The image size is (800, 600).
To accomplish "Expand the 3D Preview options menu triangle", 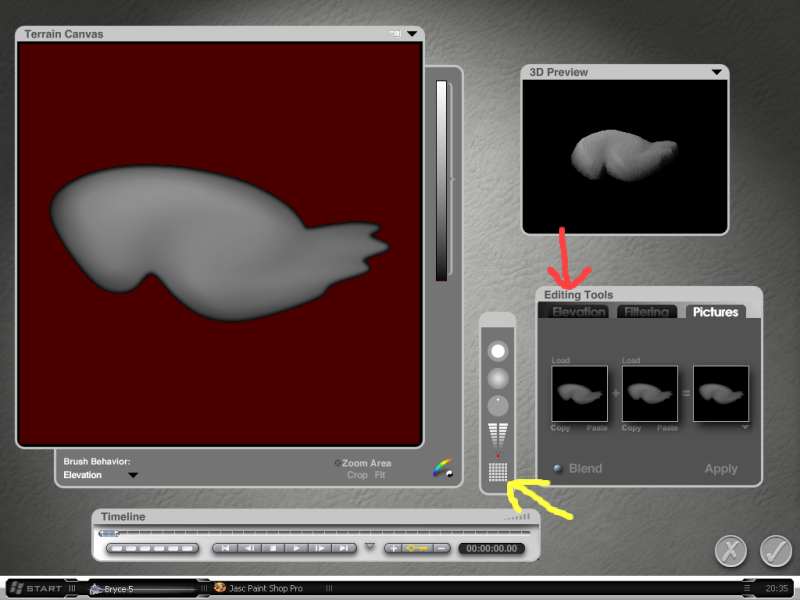I will click(716, 72).
